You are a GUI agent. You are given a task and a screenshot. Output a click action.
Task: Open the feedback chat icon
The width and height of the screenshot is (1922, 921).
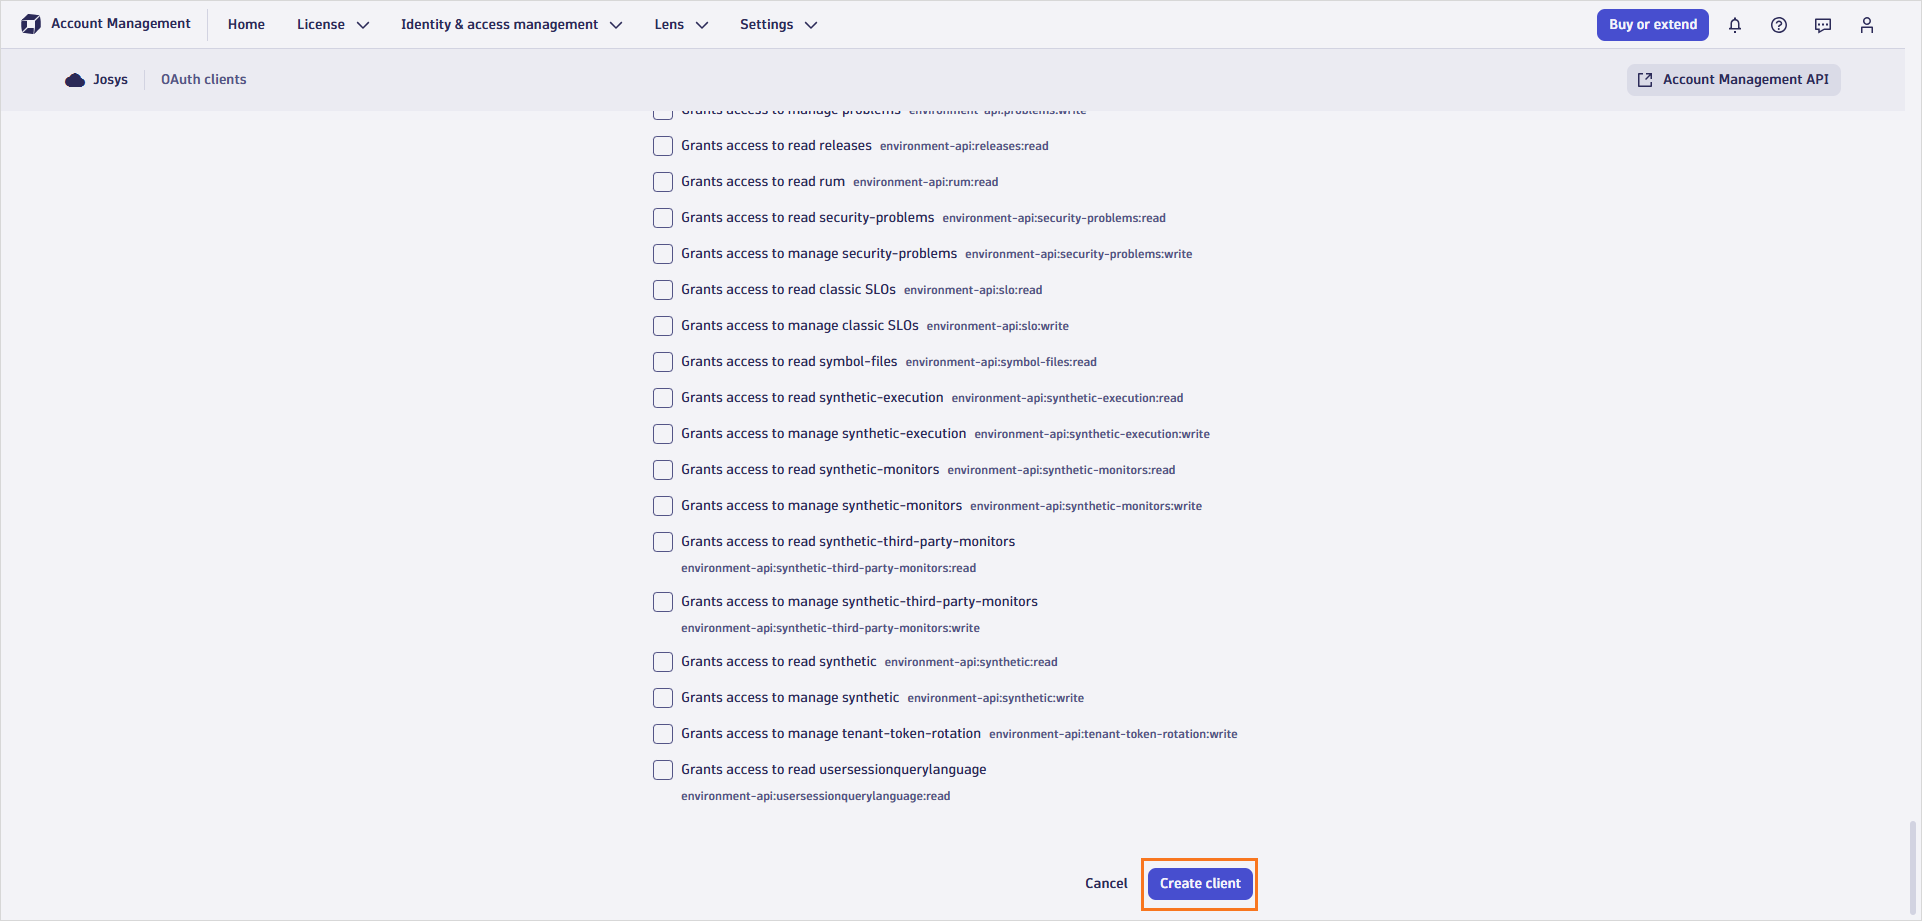(x=1823, y=25)
